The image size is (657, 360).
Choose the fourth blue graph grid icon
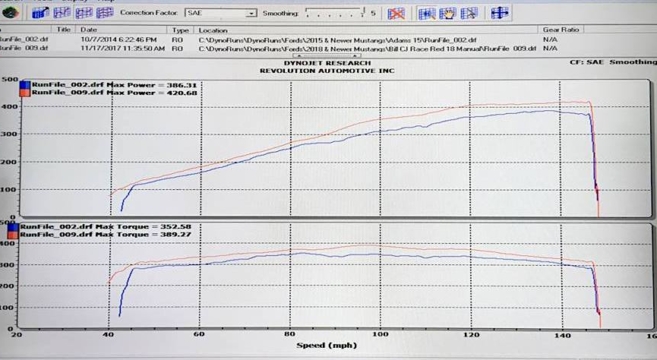click(105, 13)
